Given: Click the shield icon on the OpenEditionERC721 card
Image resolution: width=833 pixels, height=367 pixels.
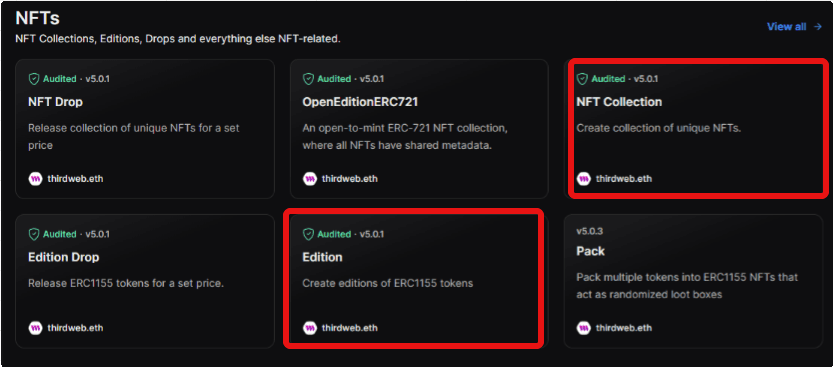Looking at the screenshot, I should [x=308, y=79].
